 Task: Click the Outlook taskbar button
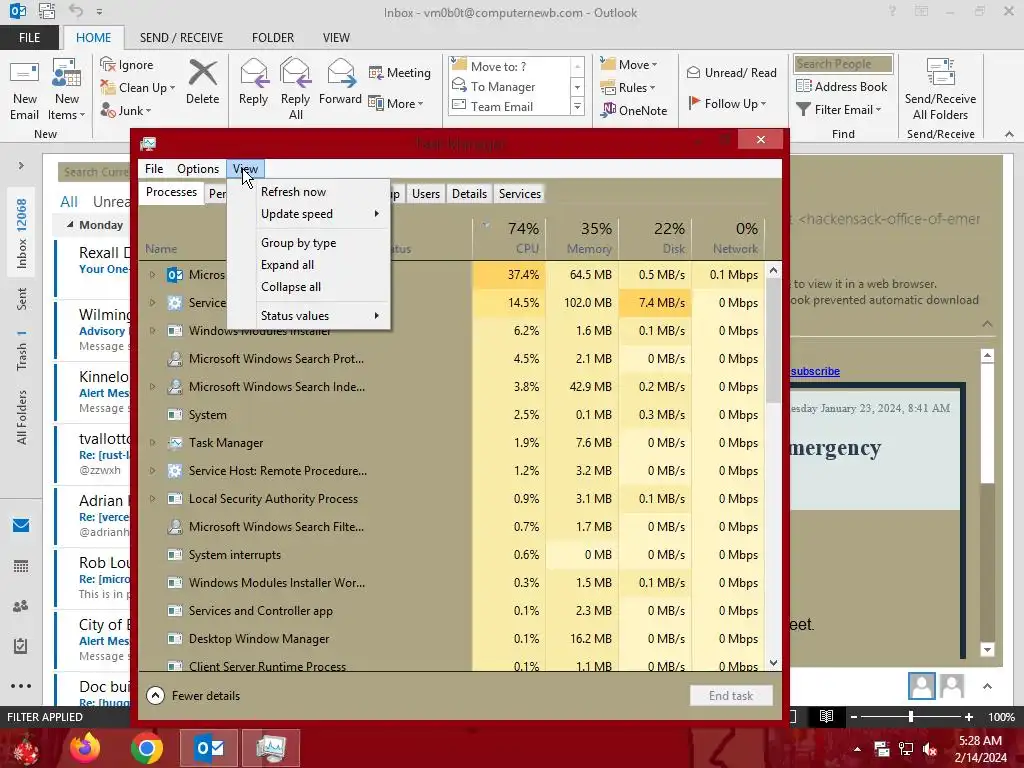pyautogui.click(x=209, y=748)
